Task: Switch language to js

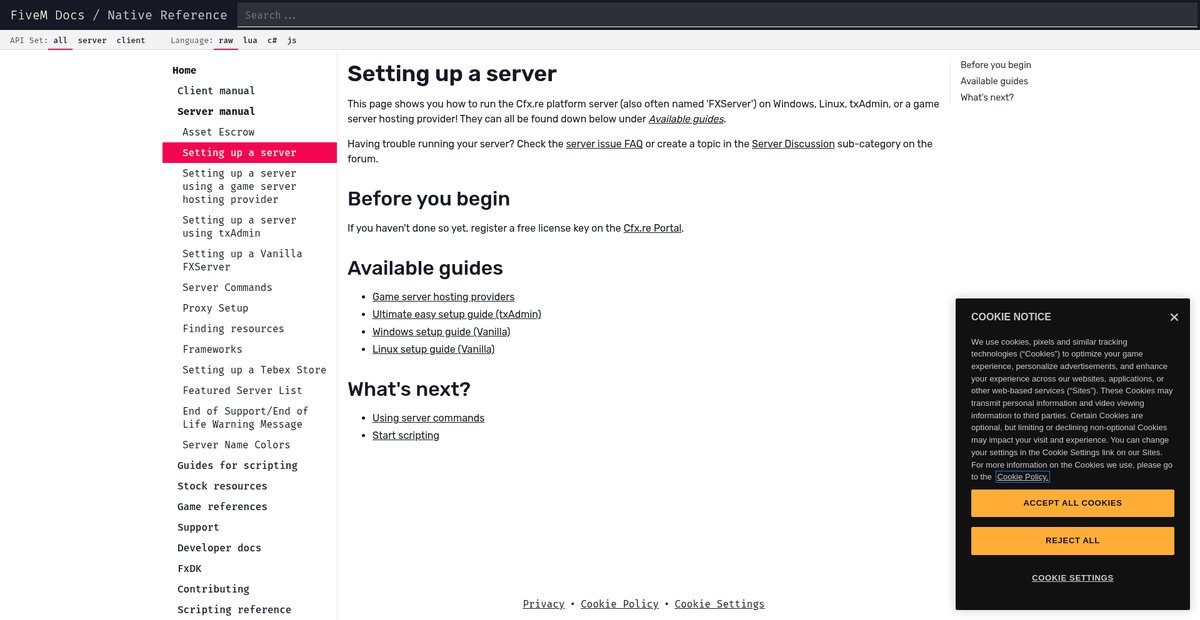Action: click(291, 41)
